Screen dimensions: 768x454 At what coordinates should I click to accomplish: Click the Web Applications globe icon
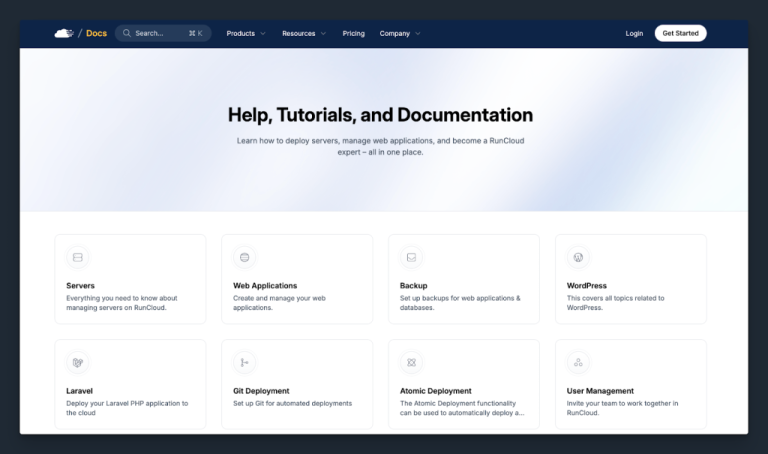point(245,257)
